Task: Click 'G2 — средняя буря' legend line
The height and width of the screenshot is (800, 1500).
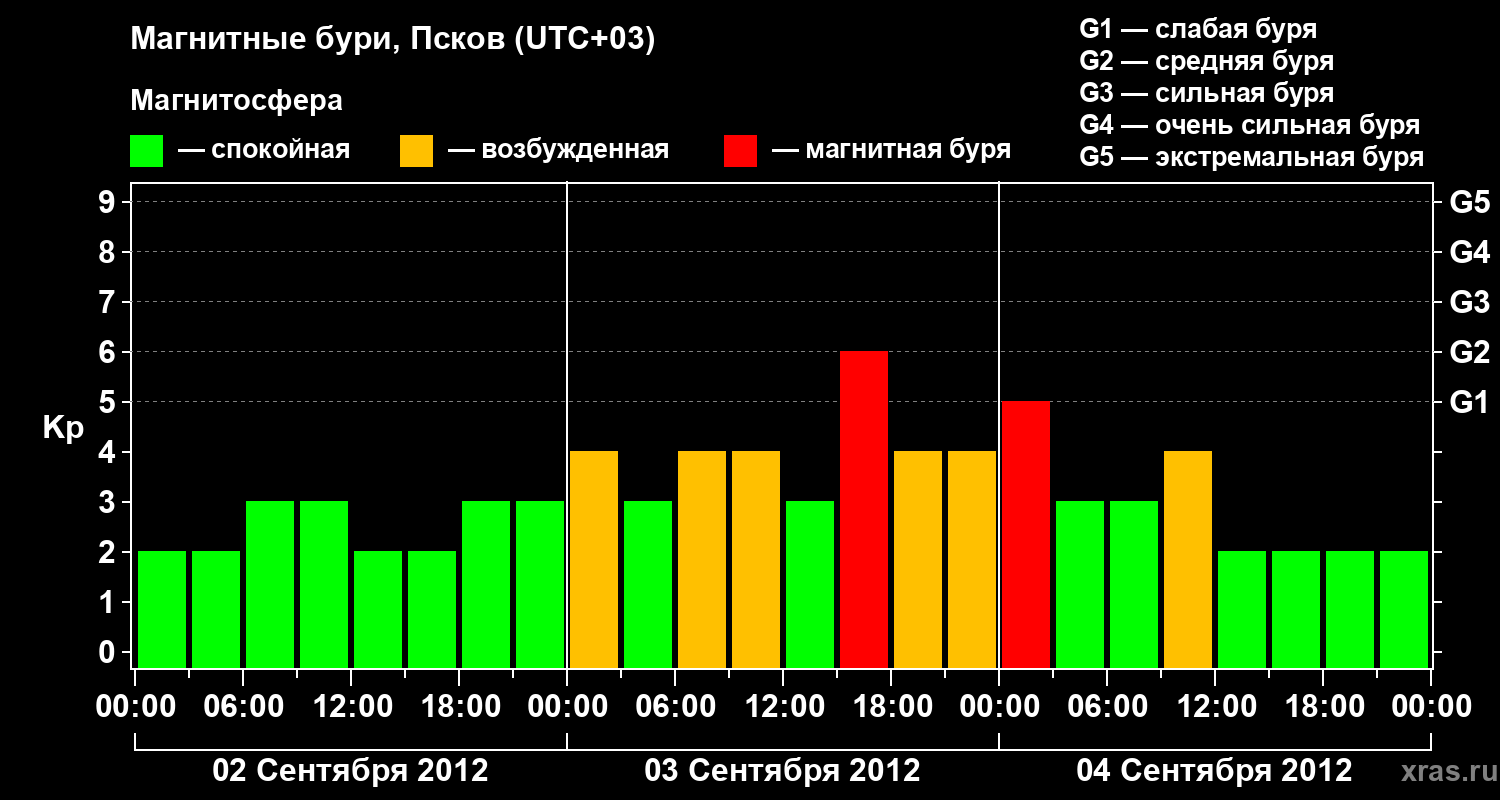Action: pyautogui.click(x=1206, y=60)
